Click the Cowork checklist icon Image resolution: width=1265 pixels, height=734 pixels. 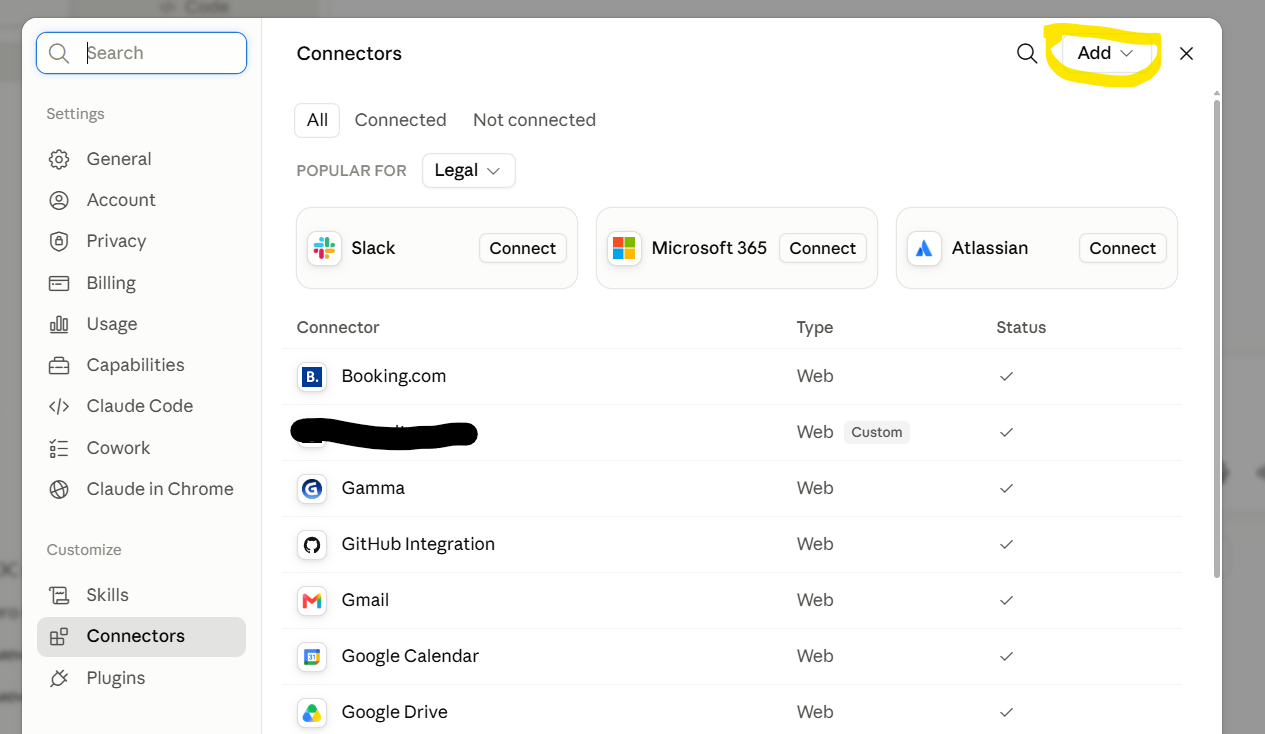[59, 448]
